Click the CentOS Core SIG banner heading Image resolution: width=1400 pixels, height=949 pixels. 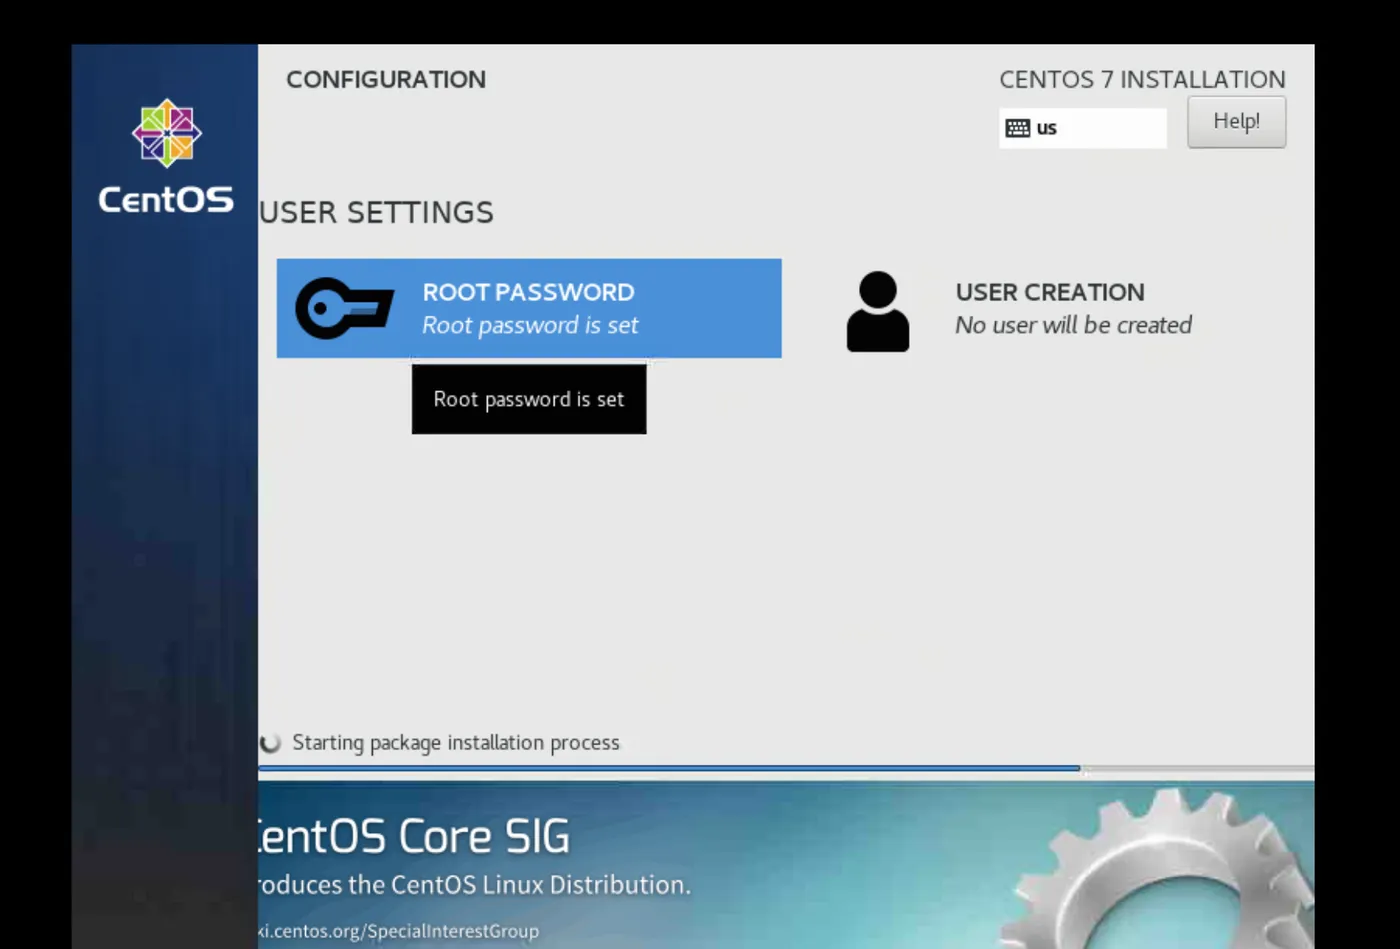pos(414,836)
